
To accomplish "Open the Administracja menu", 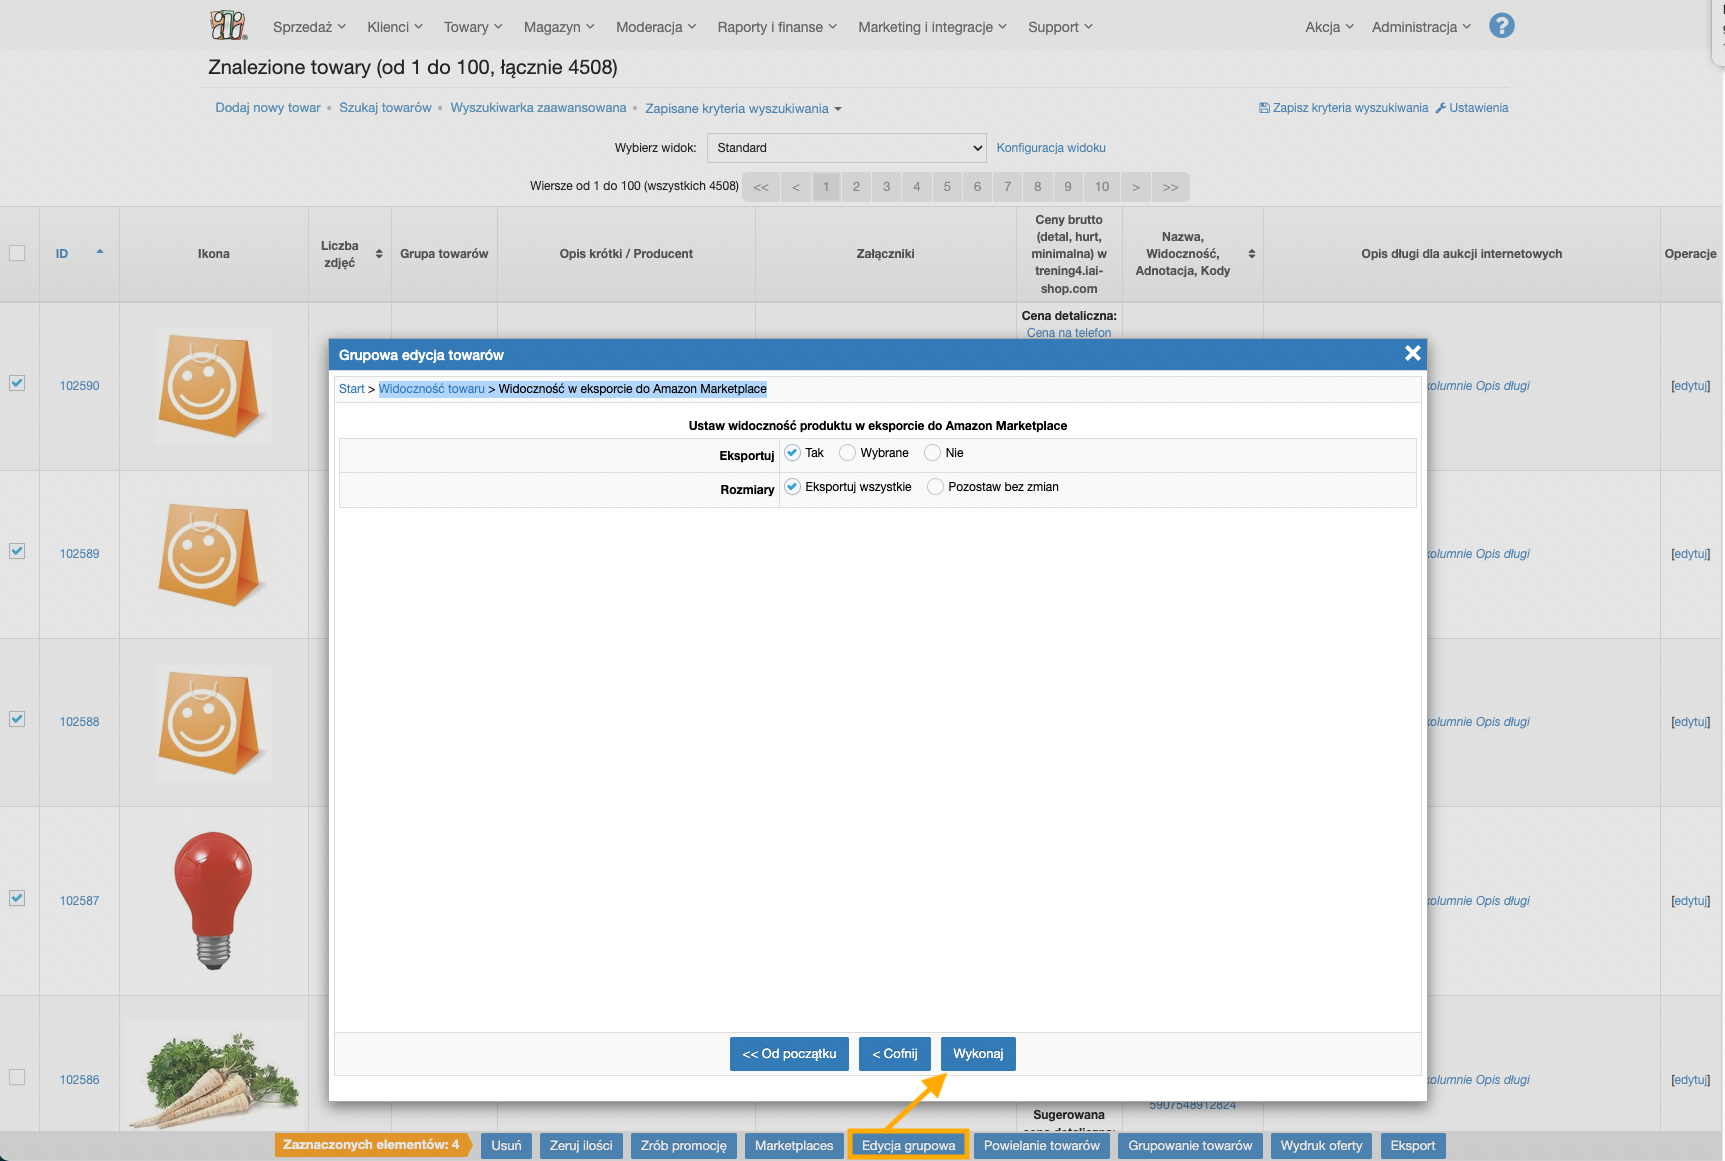I will coord(1420,27).
